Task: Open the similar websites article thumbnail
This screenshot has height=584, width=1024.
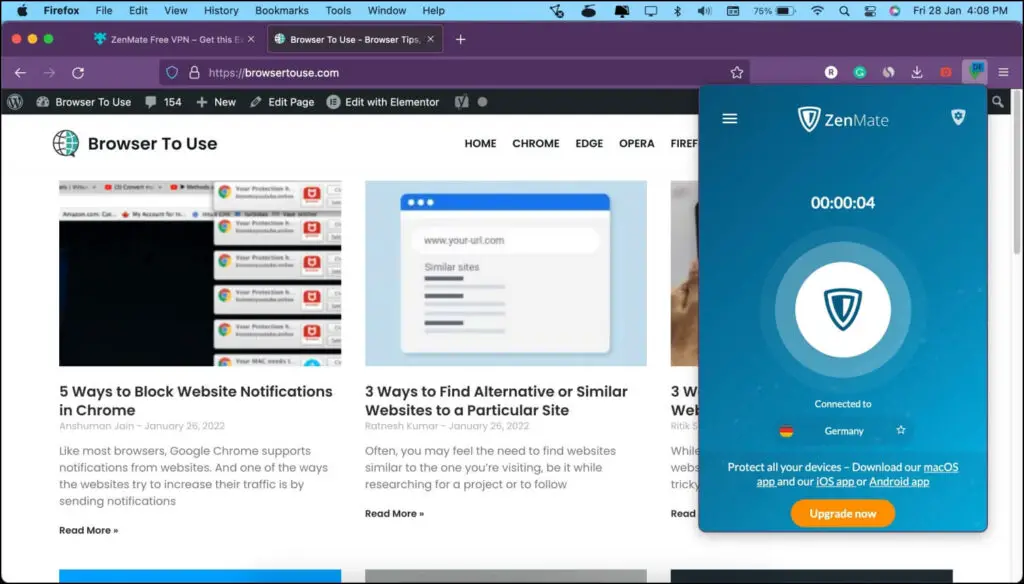Action: click(505, 273)
